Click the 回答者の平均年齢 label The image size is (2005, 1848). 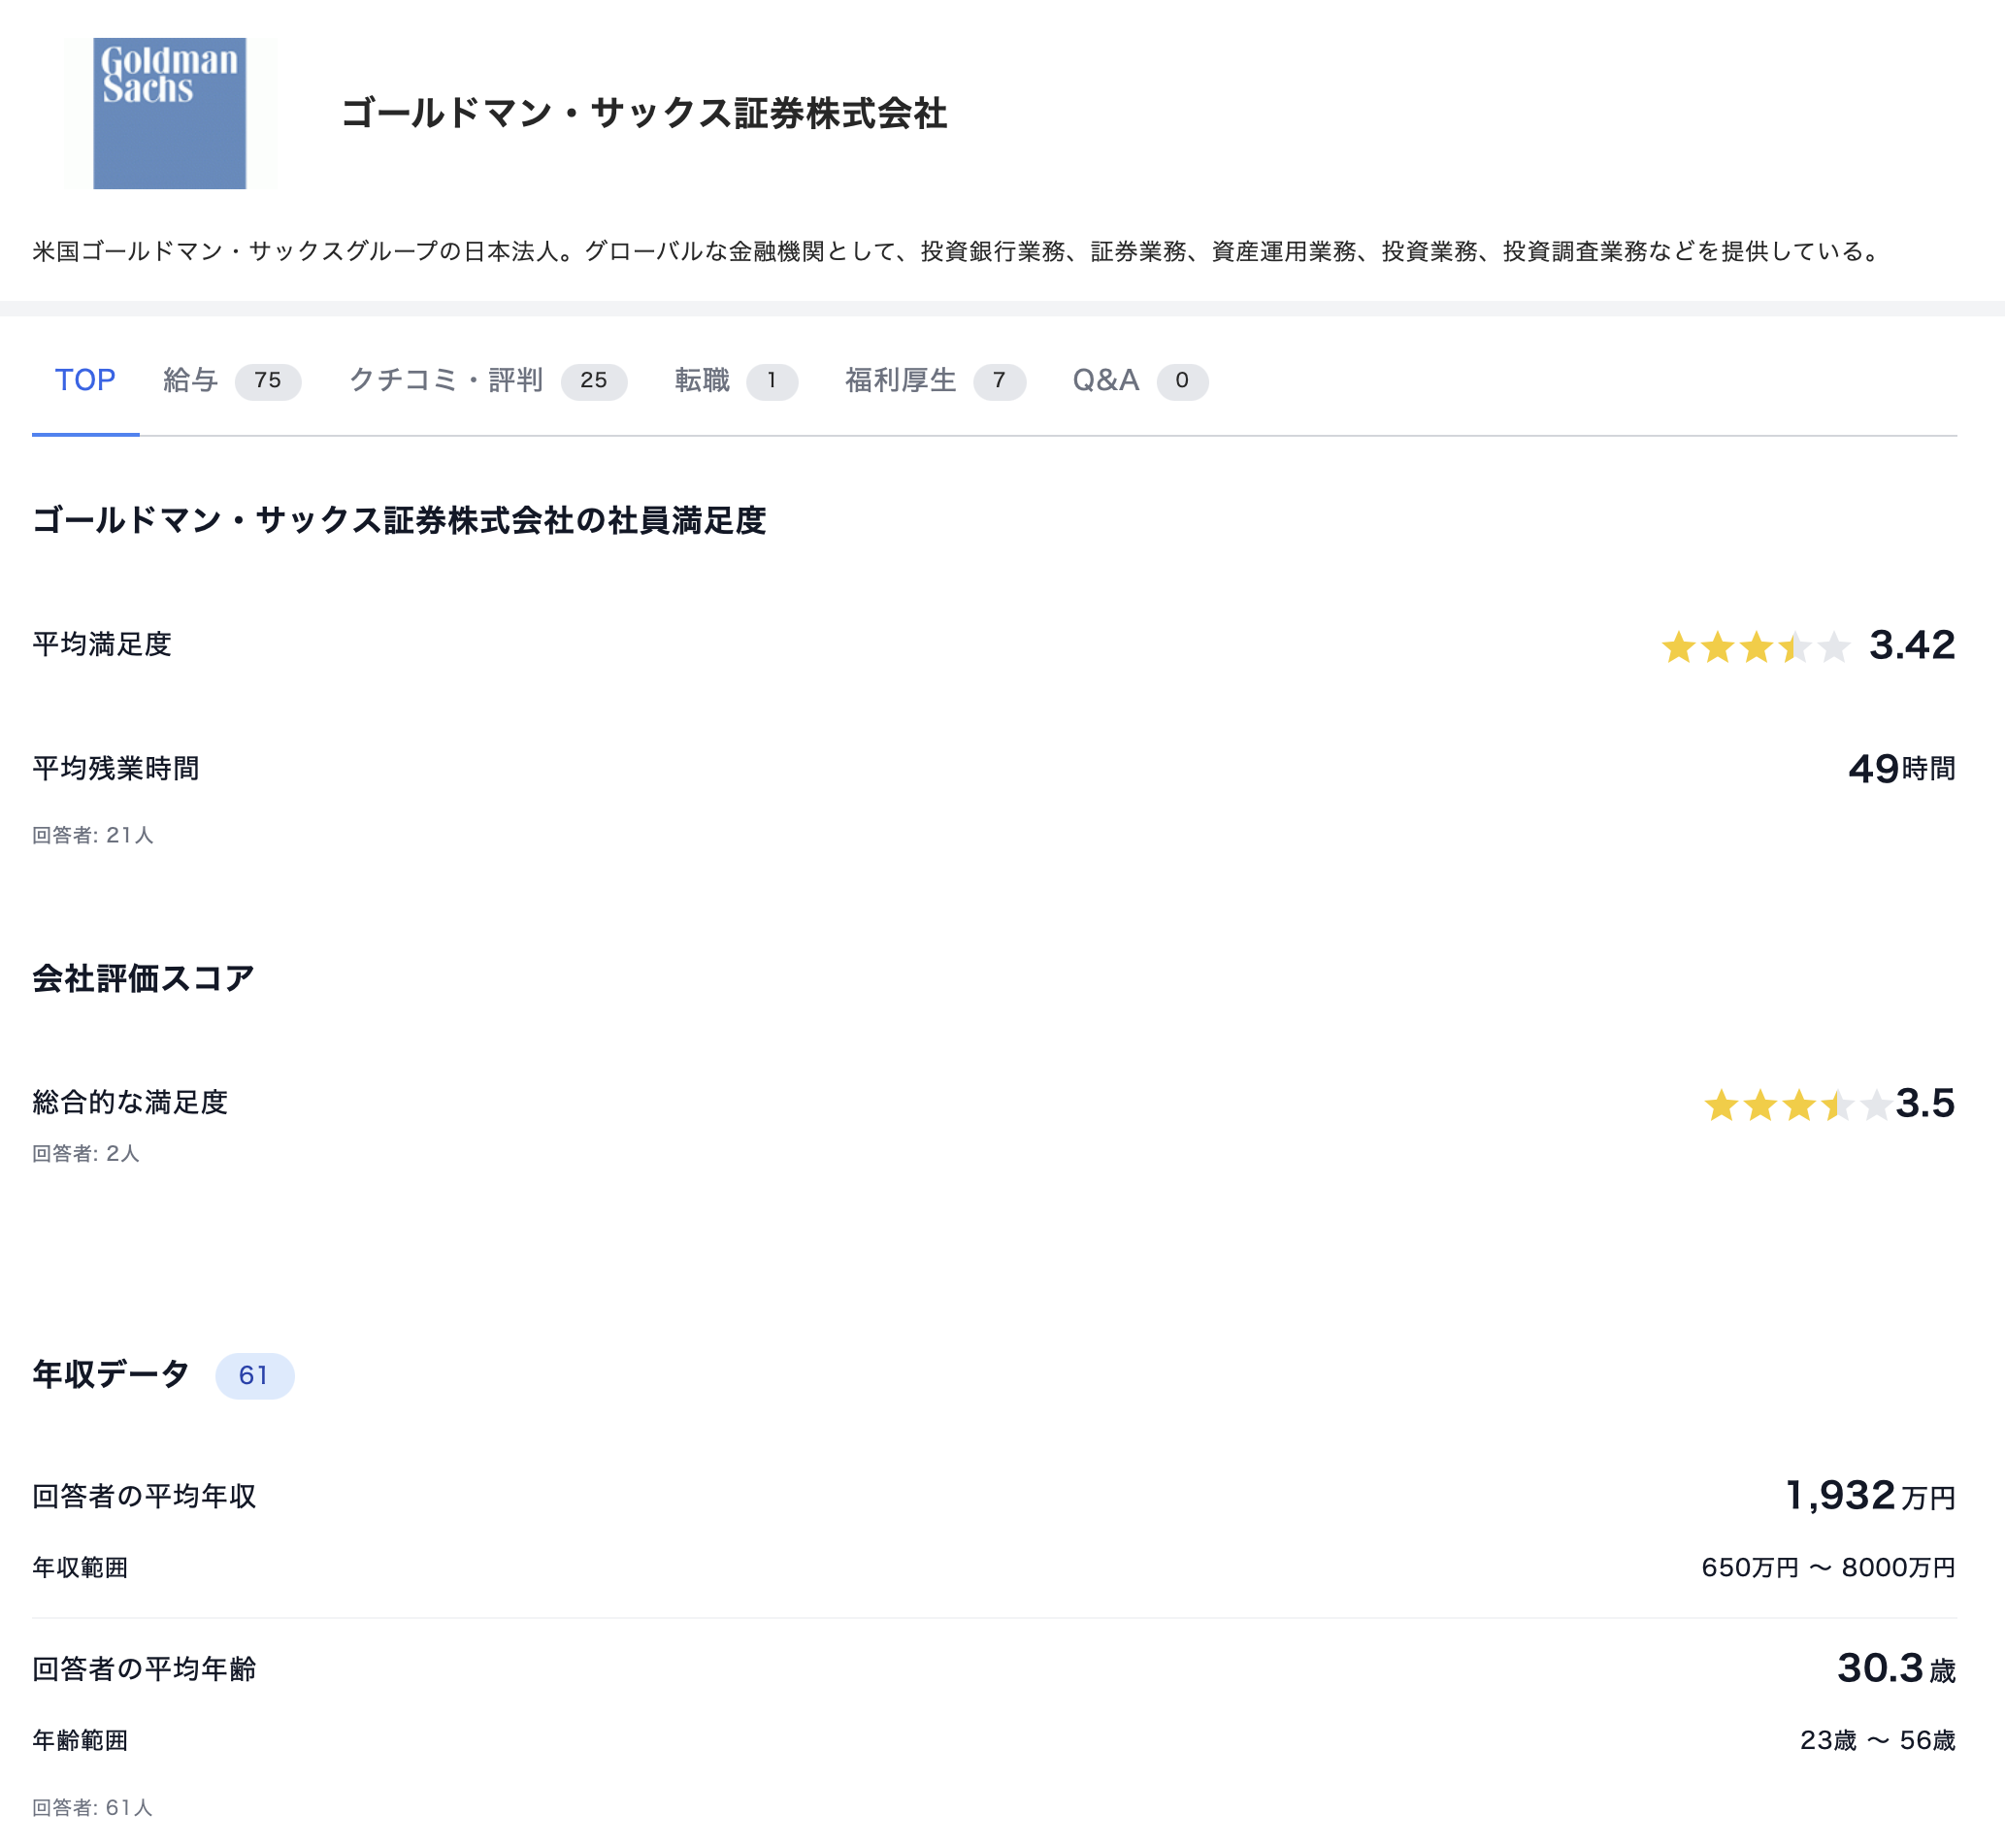coord(145,1670)
